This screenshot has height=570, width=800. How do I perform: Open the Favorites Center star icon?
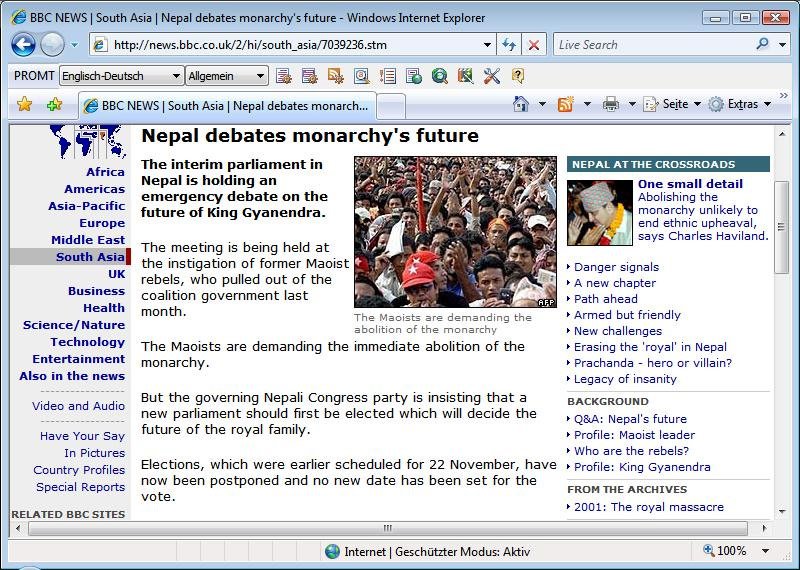(24, 104)
